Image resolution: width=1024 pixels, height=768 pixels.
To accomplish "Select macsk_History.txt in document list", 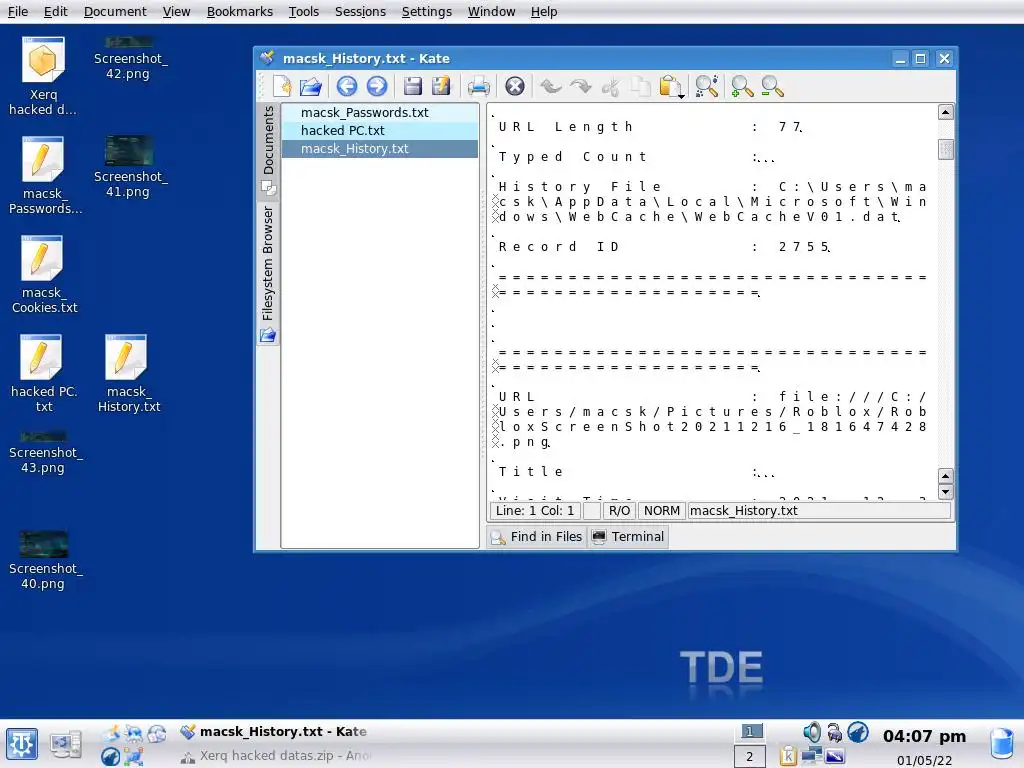I will (380, 149).
